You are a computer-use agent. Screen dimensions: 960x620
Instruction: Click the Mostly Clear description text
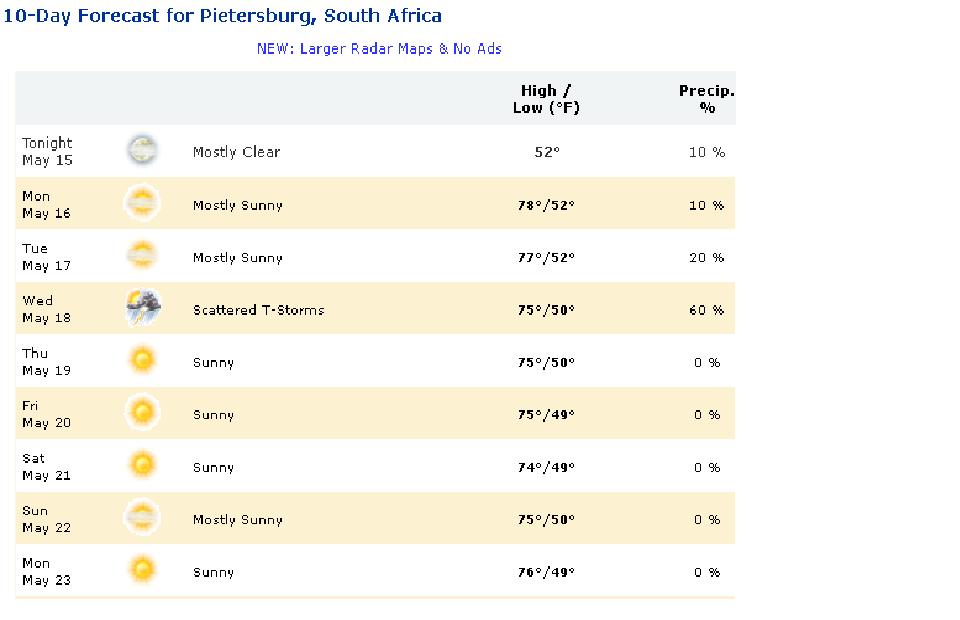pyautogui.click(x=236, y=152)
